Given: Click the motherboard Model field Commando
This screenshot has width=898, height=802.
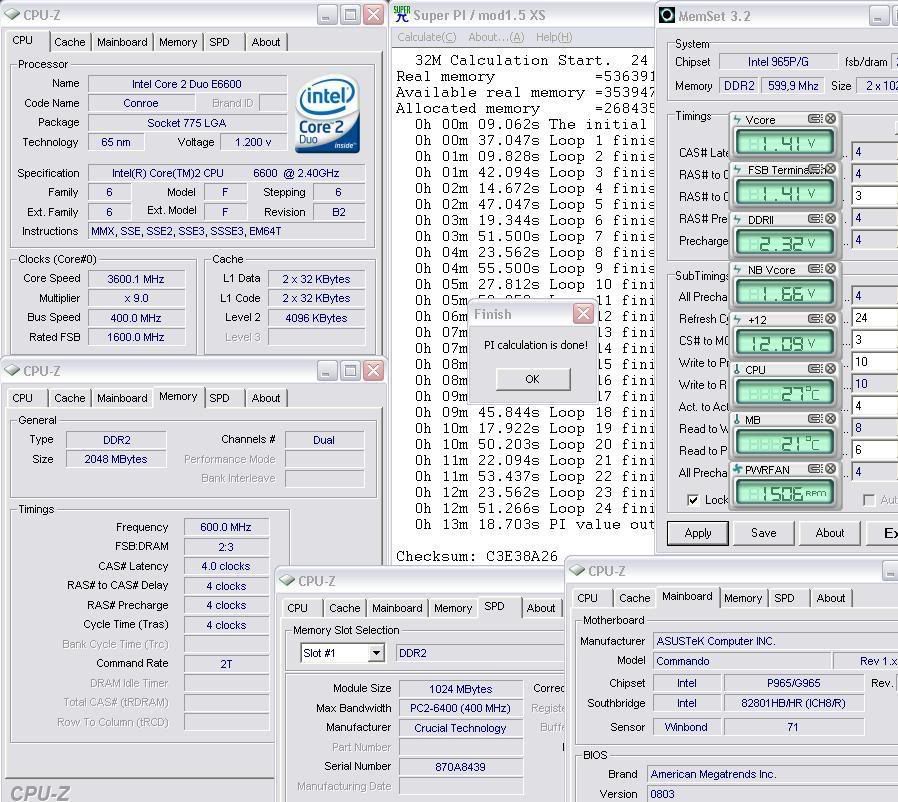Looking at the screenshot, I should pyautogui.click(x=742, y=661).
